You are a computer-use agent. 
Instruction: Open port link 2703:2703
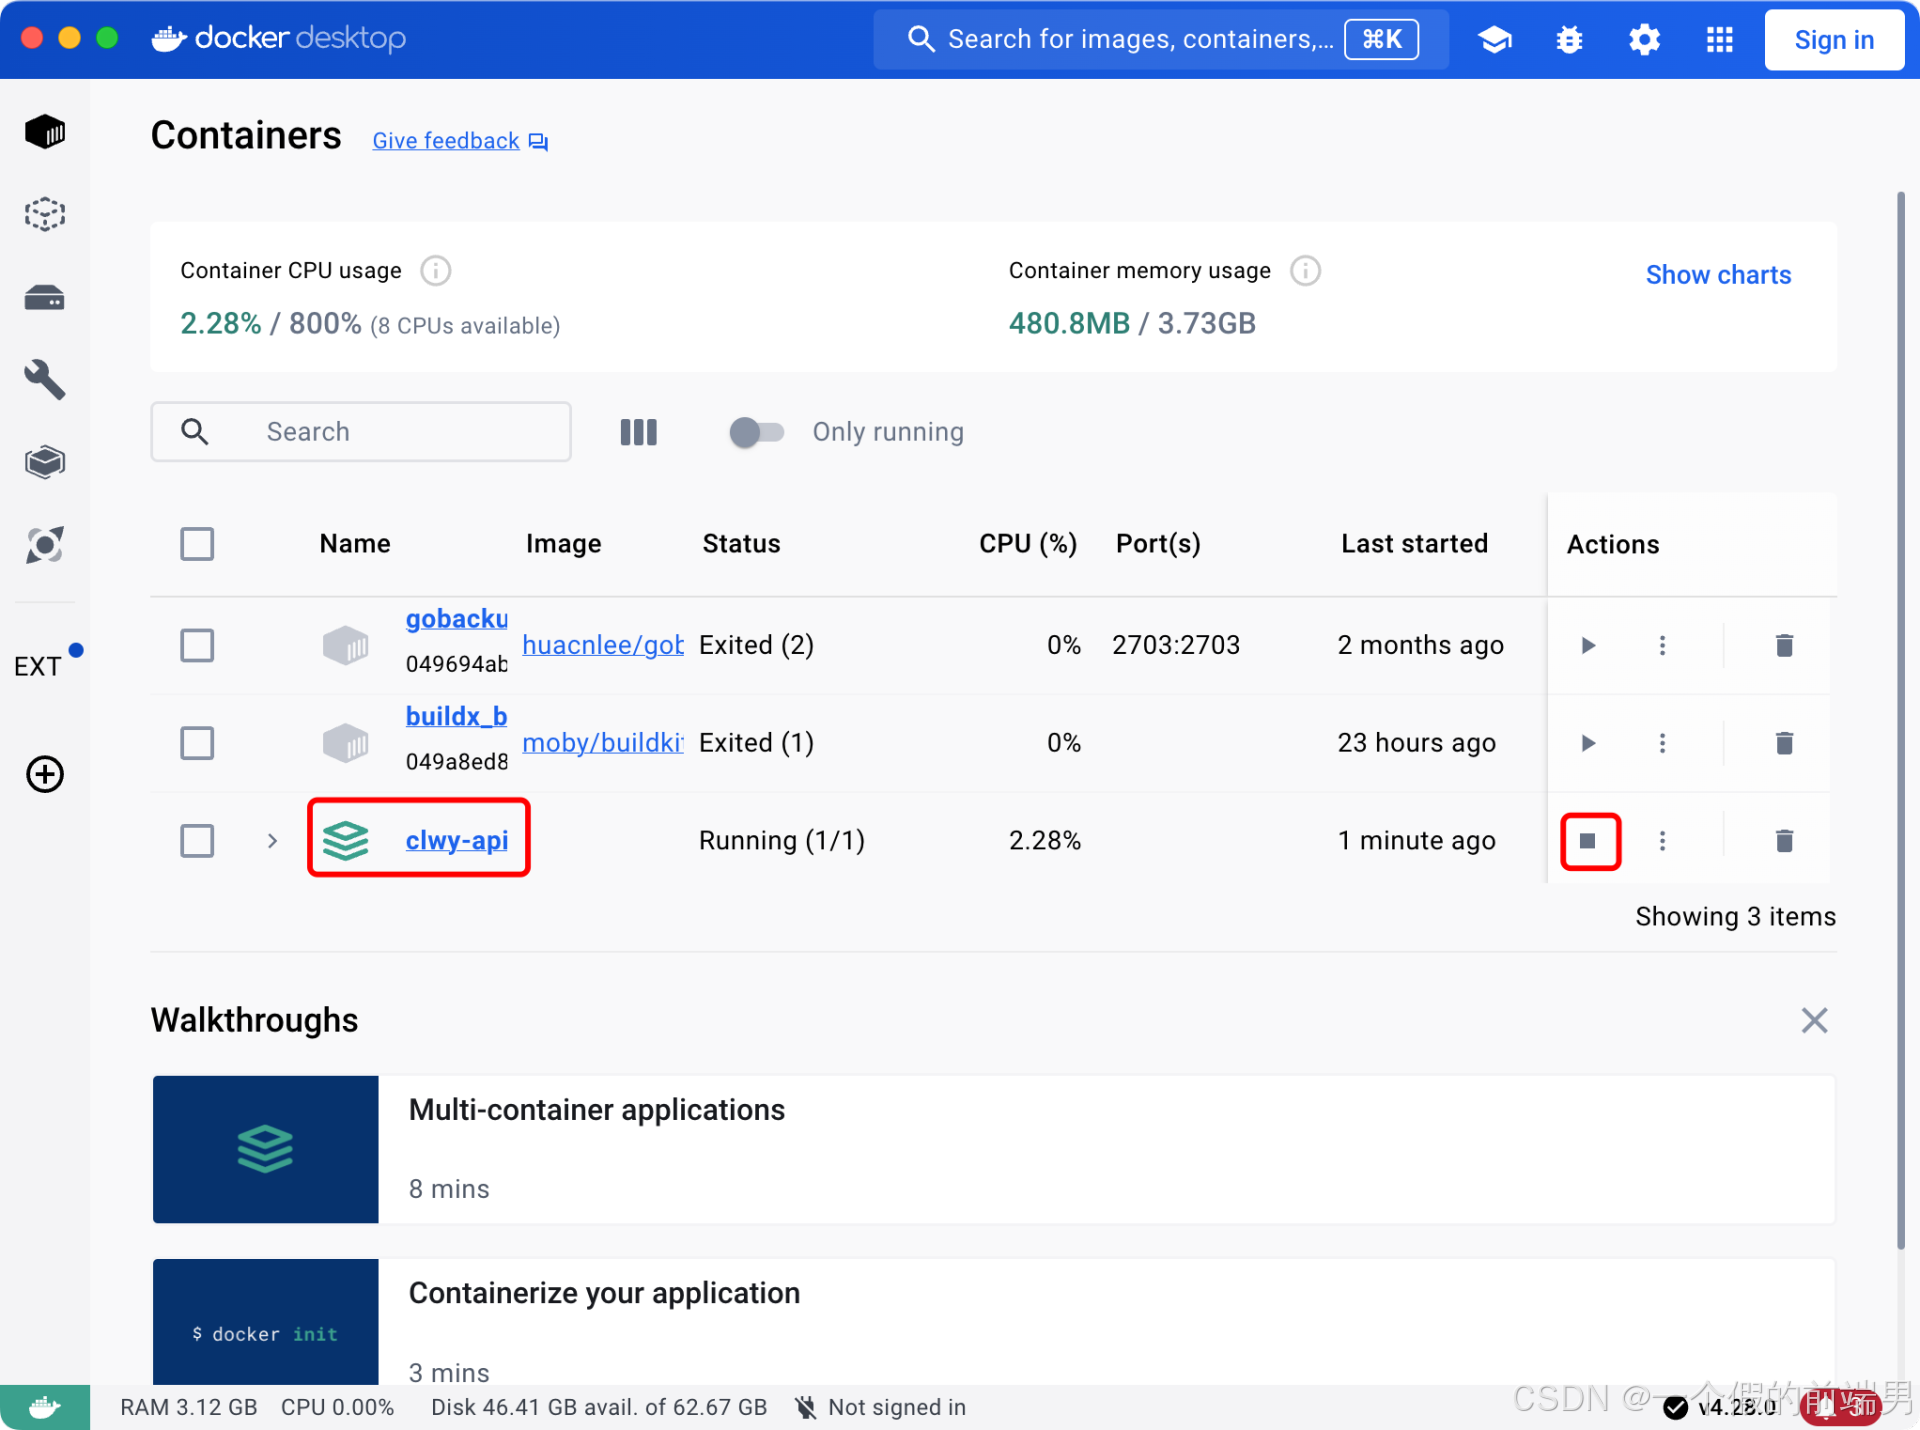(x=1176, y=646)
